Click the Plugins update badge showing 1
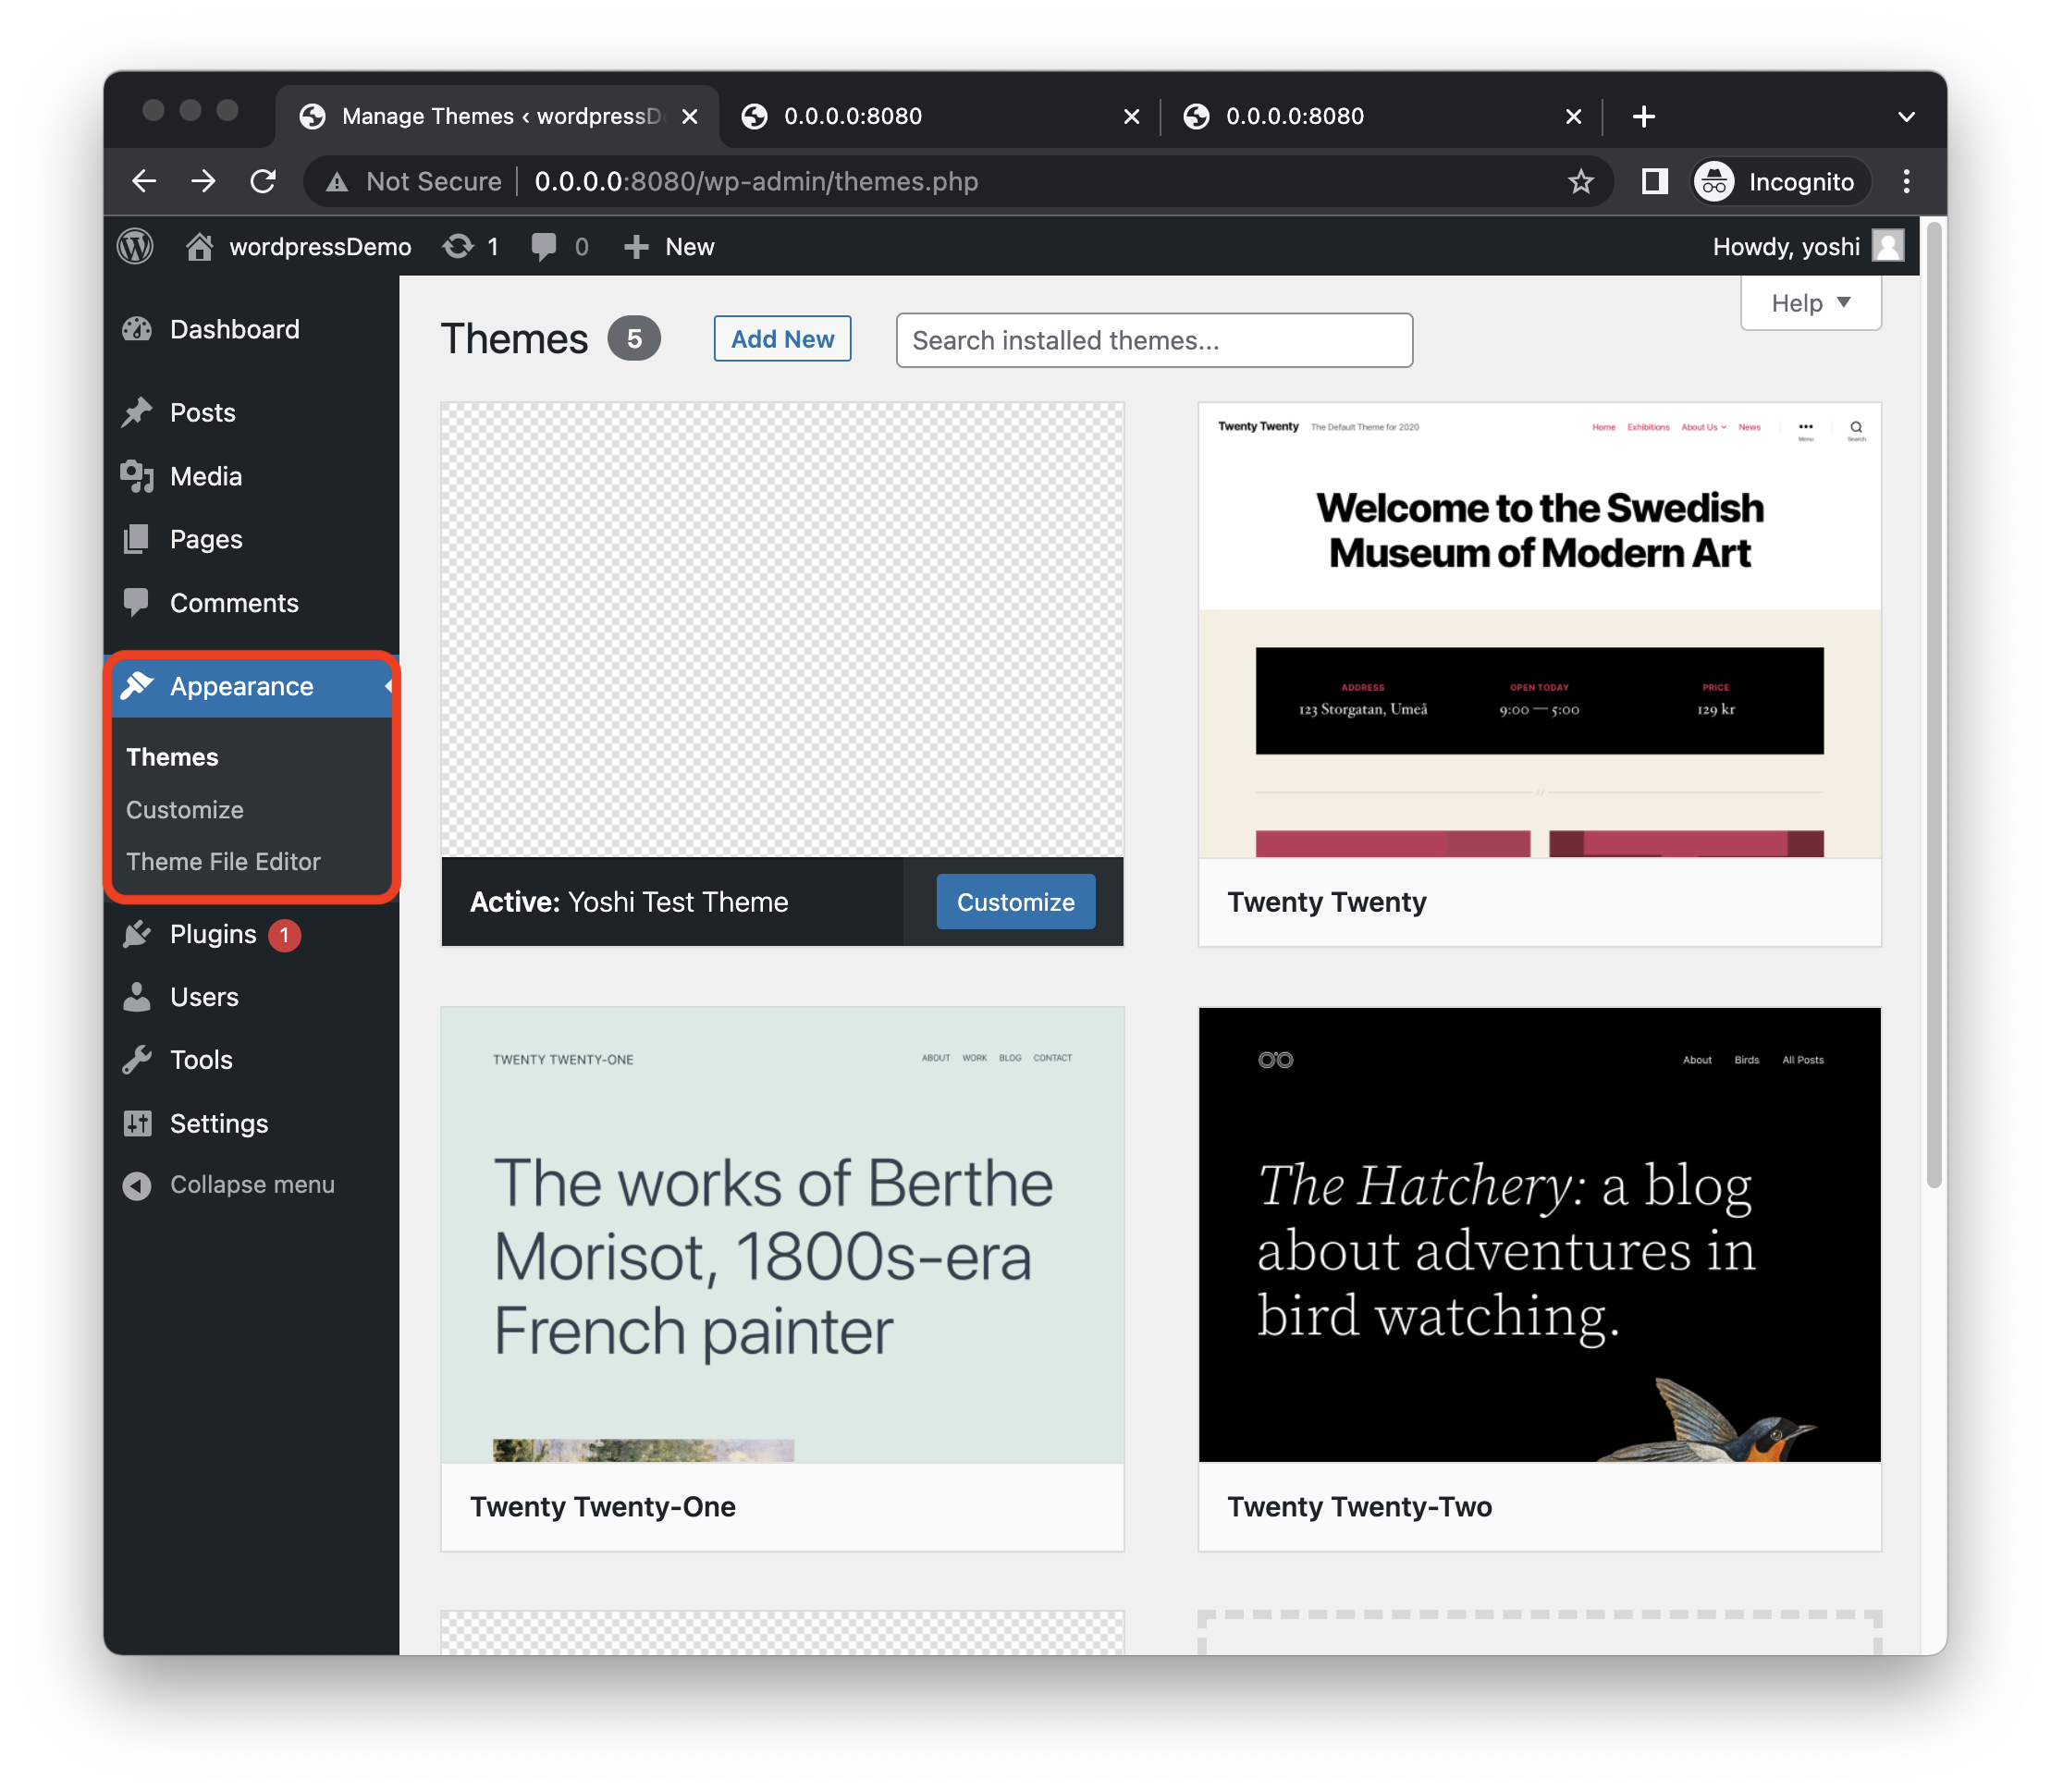This screenshot has height=1792, width=2051. 284,934
